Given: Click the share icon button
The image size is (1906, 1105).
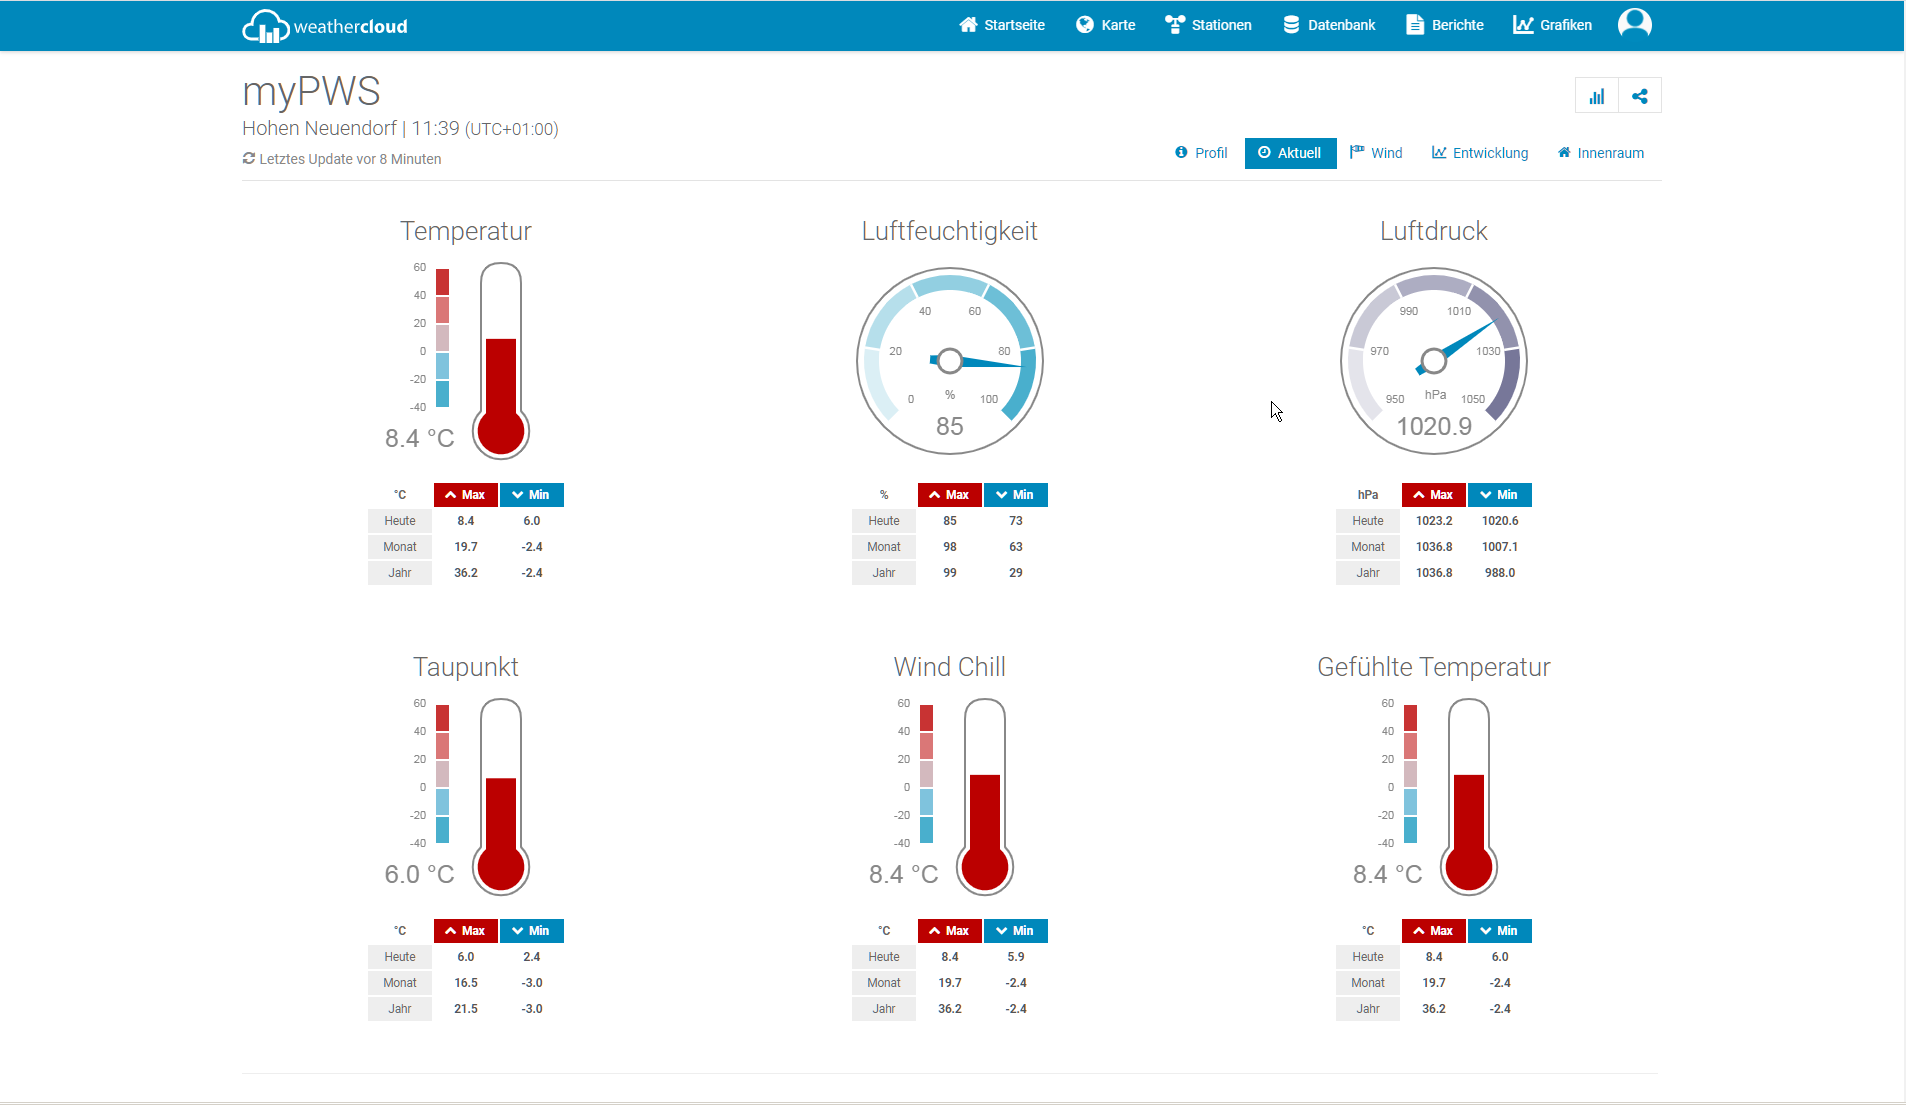Looking at the screenshot, I should 1640,96.
